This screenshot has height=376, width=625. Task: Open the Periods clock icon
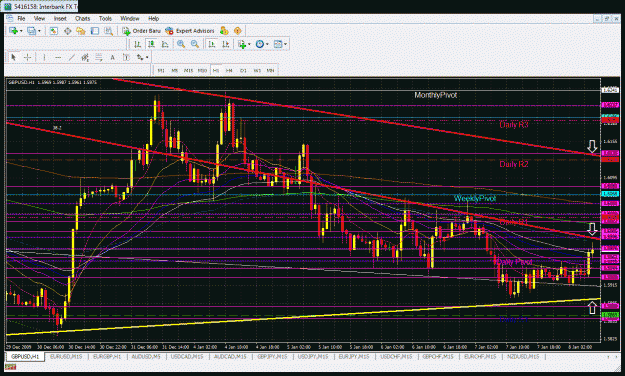point(260,44)
